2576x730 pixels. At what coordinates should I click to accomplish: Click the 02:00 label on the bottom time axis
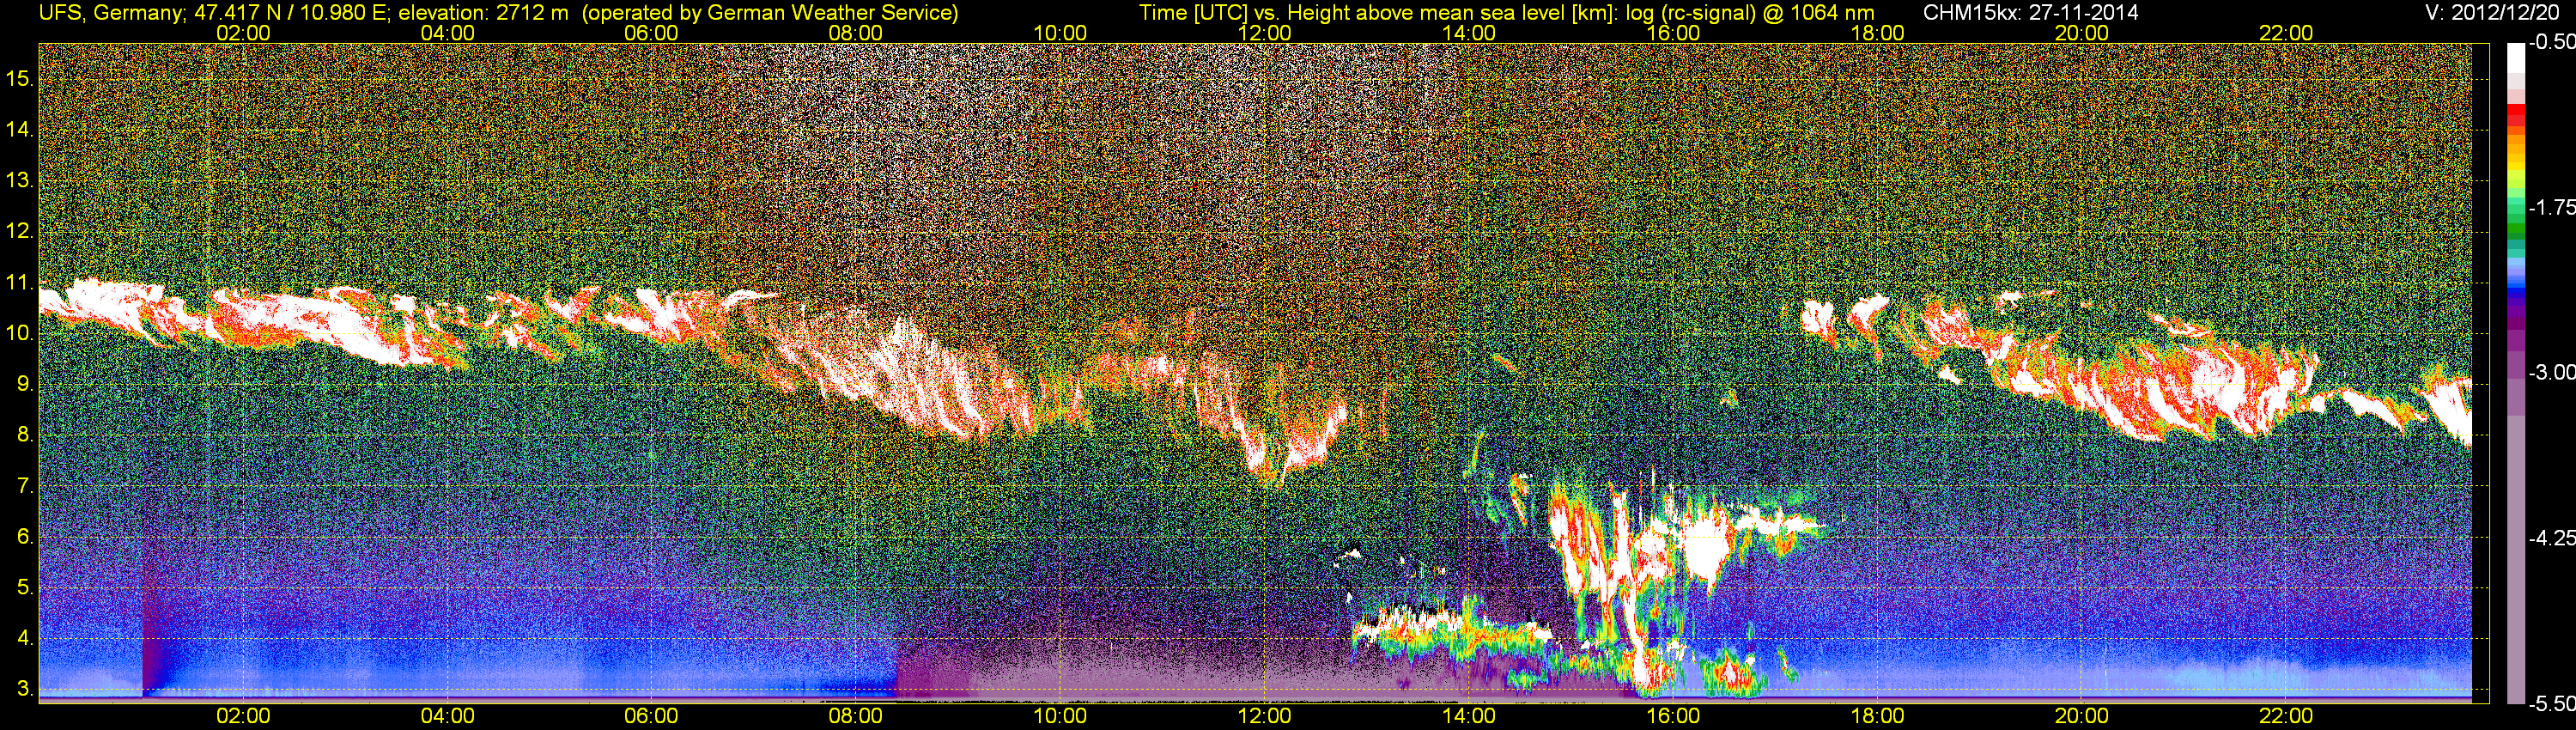[x=243, y=716]
